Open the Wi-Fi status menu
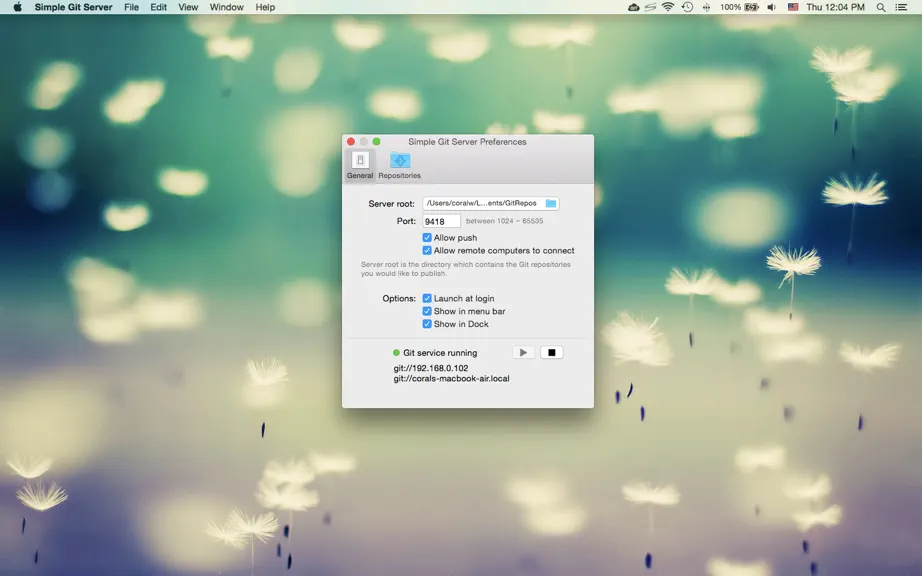Image resolution: width=922 pixels, height=576 pixels. 668,7
